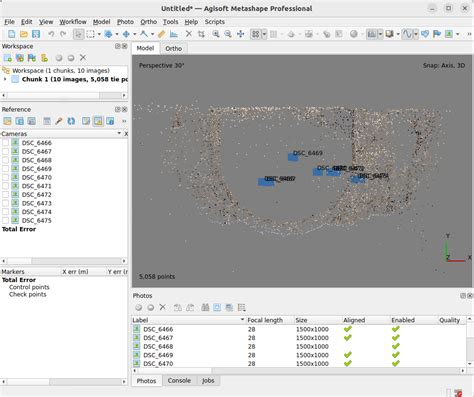
Task: Enable the DSC_6474 camera checkbox
Action: (5, 212)
